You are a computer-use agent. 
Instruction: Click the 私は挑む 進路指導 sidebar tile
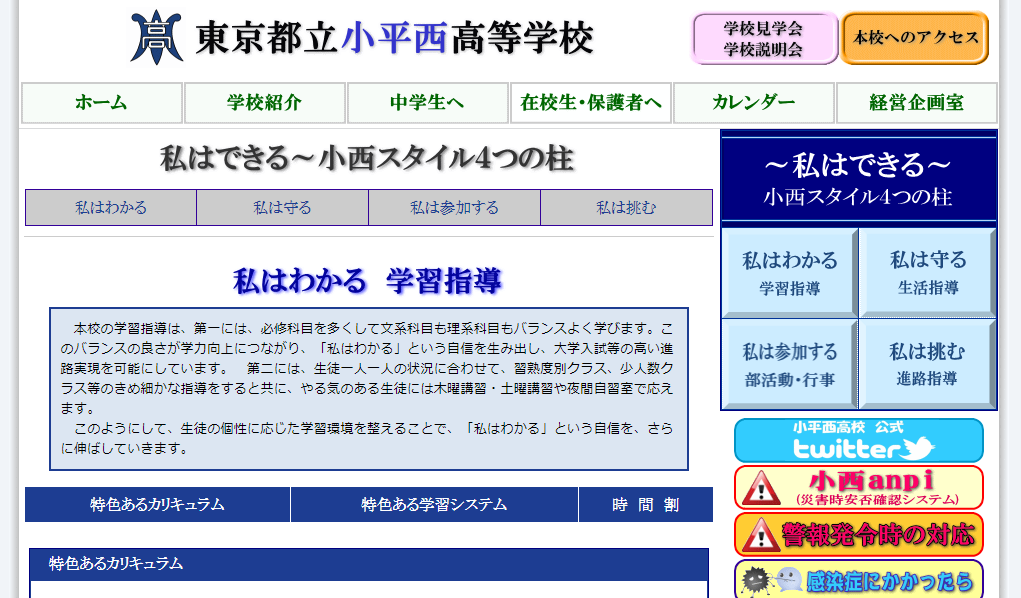tap(927, 364)
